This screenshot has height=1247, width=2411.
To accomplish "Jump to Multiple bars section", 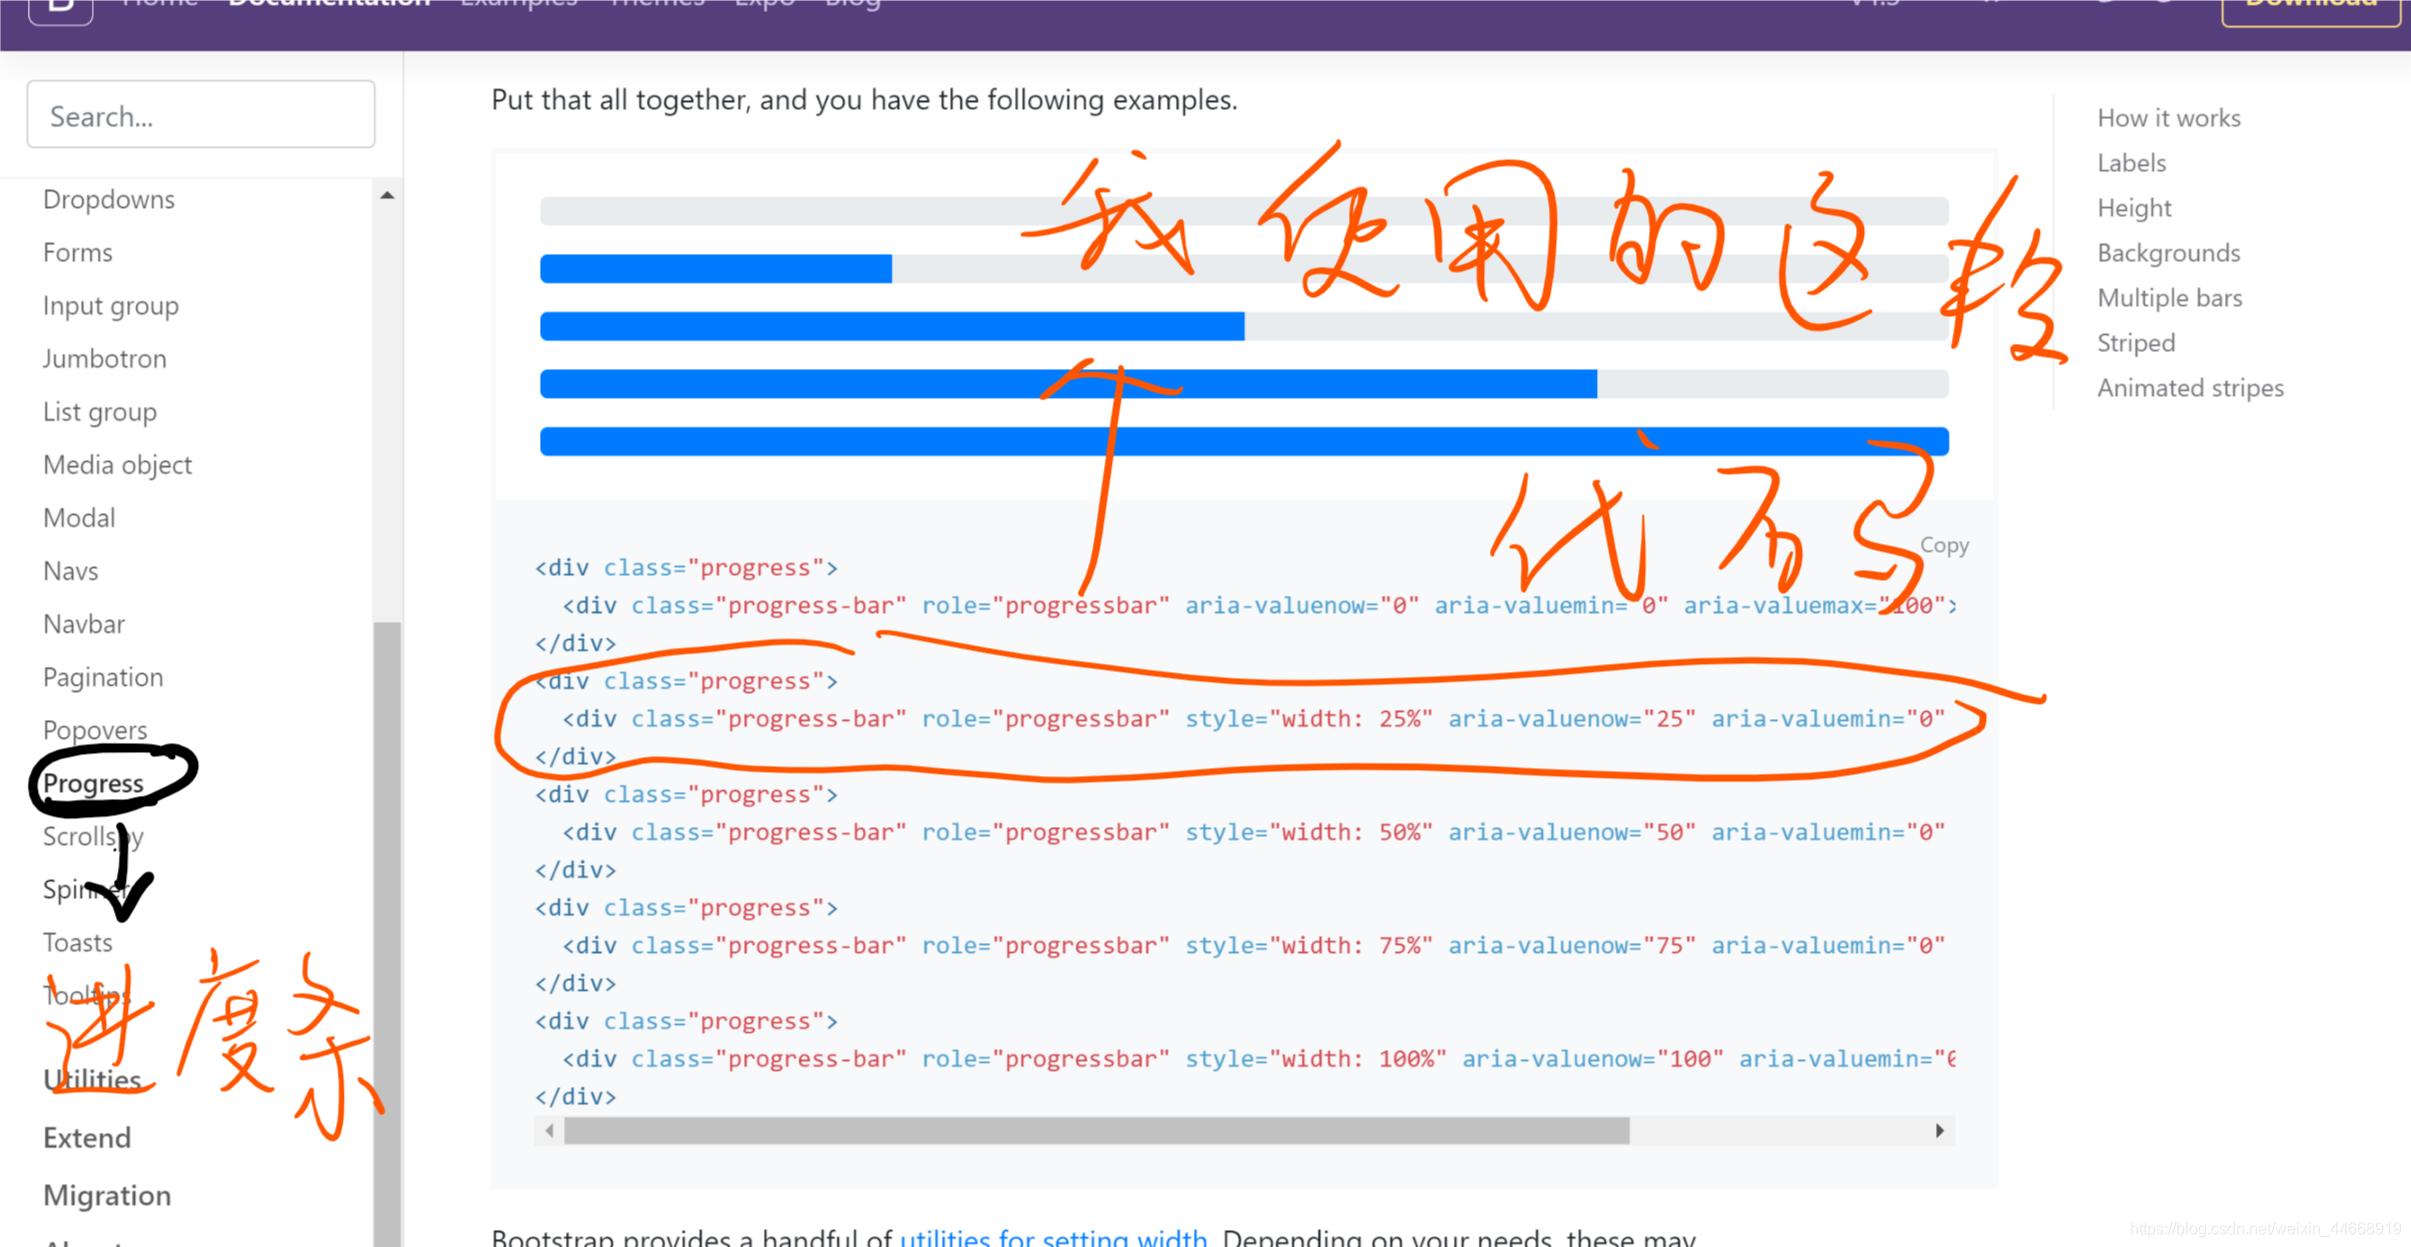I will 2170,297.
